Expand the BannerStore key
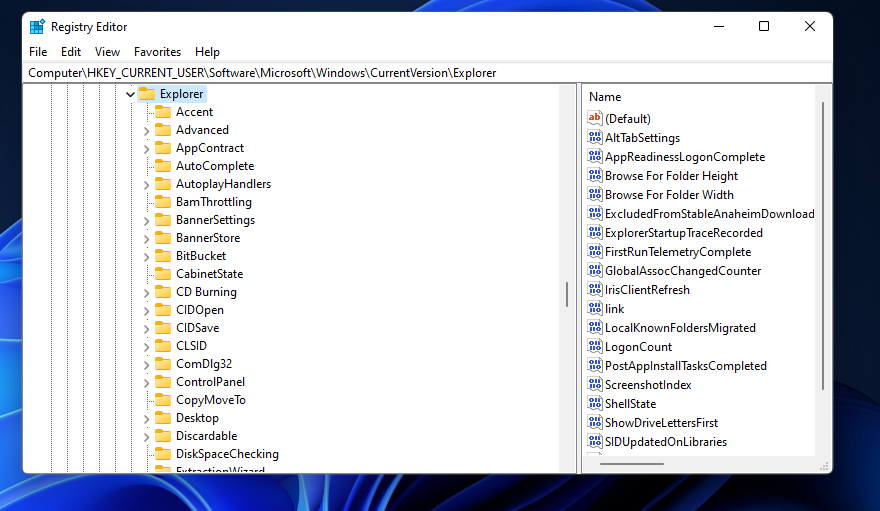The image size is (880, 511). (x=146, y=238)
